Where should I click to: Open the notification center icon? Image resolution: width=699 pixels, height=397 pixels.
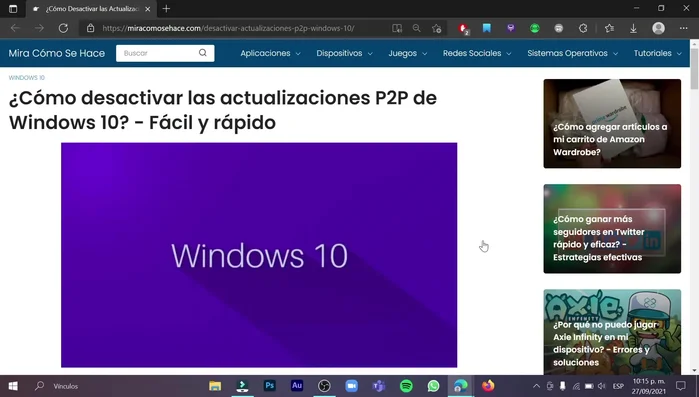tap(681, 386)
